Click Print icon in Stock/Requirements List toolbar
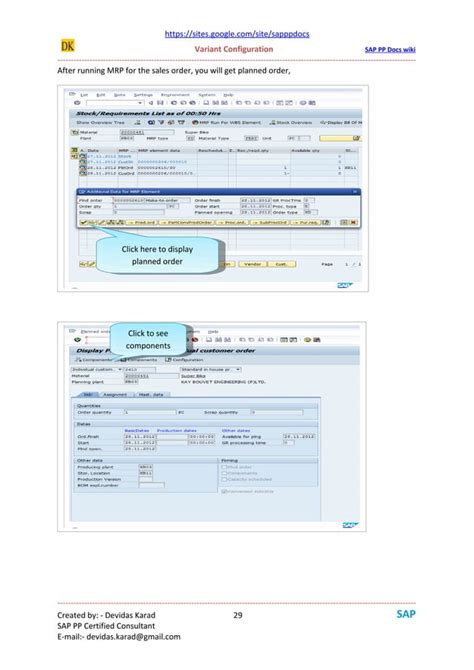 pyautogui.click(x=206, y=103)
